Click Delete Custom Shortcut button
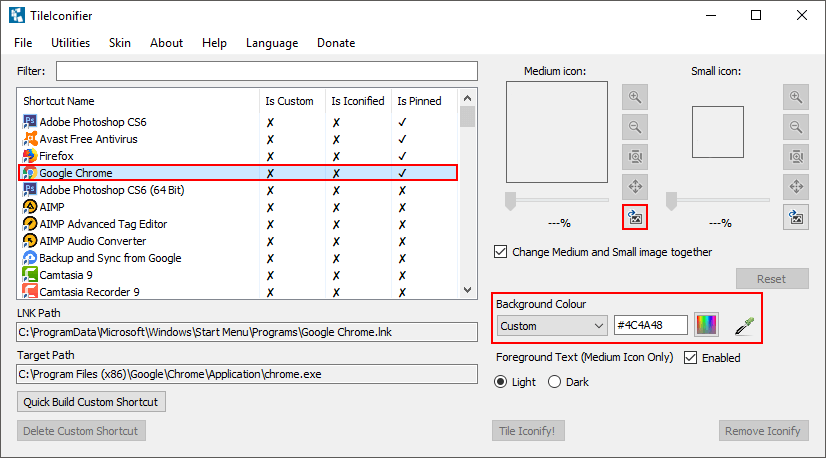The width and height of the screenshot is (826, 458). click(81, 431)
